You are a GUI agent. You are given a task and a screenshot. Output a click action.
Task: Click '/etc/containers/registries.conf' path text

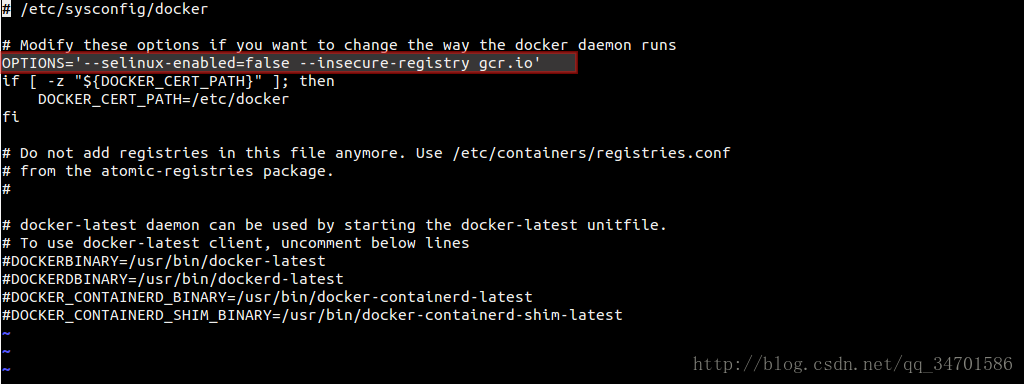tap(594, 153)
